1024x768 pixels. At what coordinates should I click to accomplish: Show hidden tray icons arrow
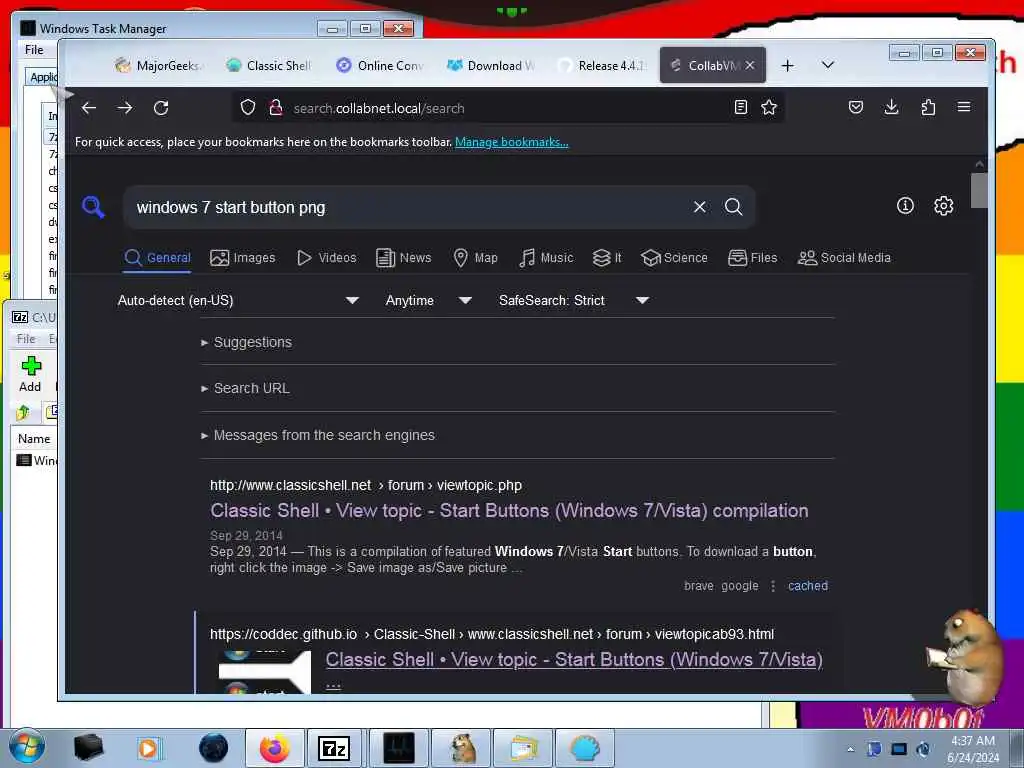tap(850, 749)
